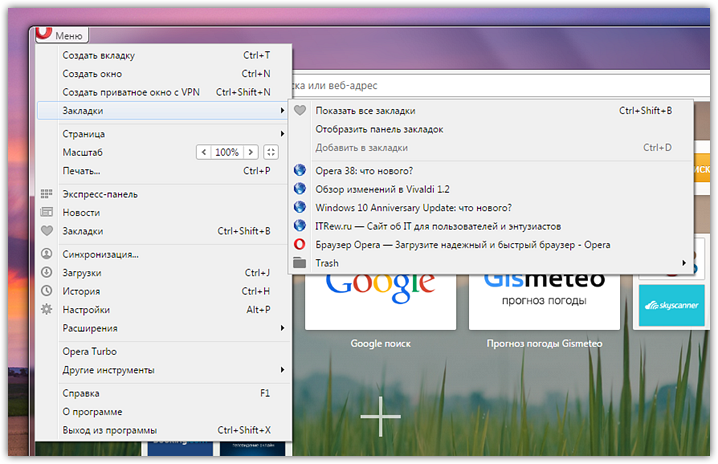Click globe icon for Windows 10 Anniversary bookmark
Image resolution: width=718 pixels, height=464 pixels.
[299, 207]
